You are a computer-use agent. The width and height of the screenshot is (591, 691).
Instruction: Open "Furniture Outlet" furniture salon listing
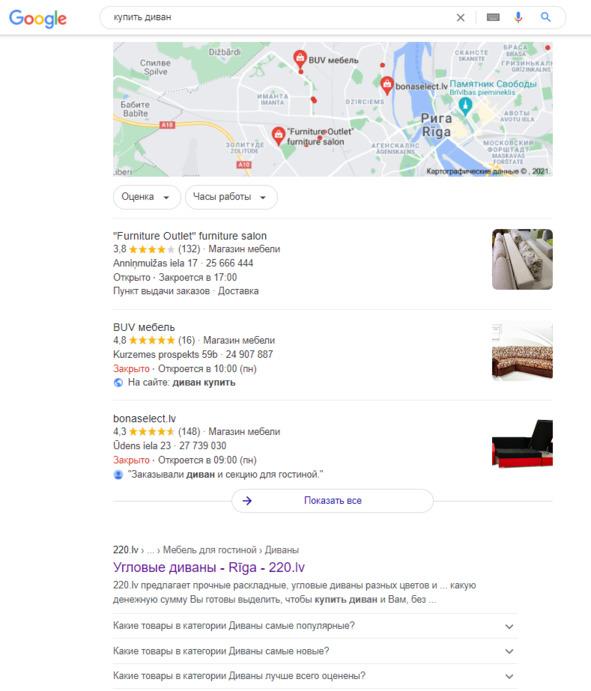[190, 236]
